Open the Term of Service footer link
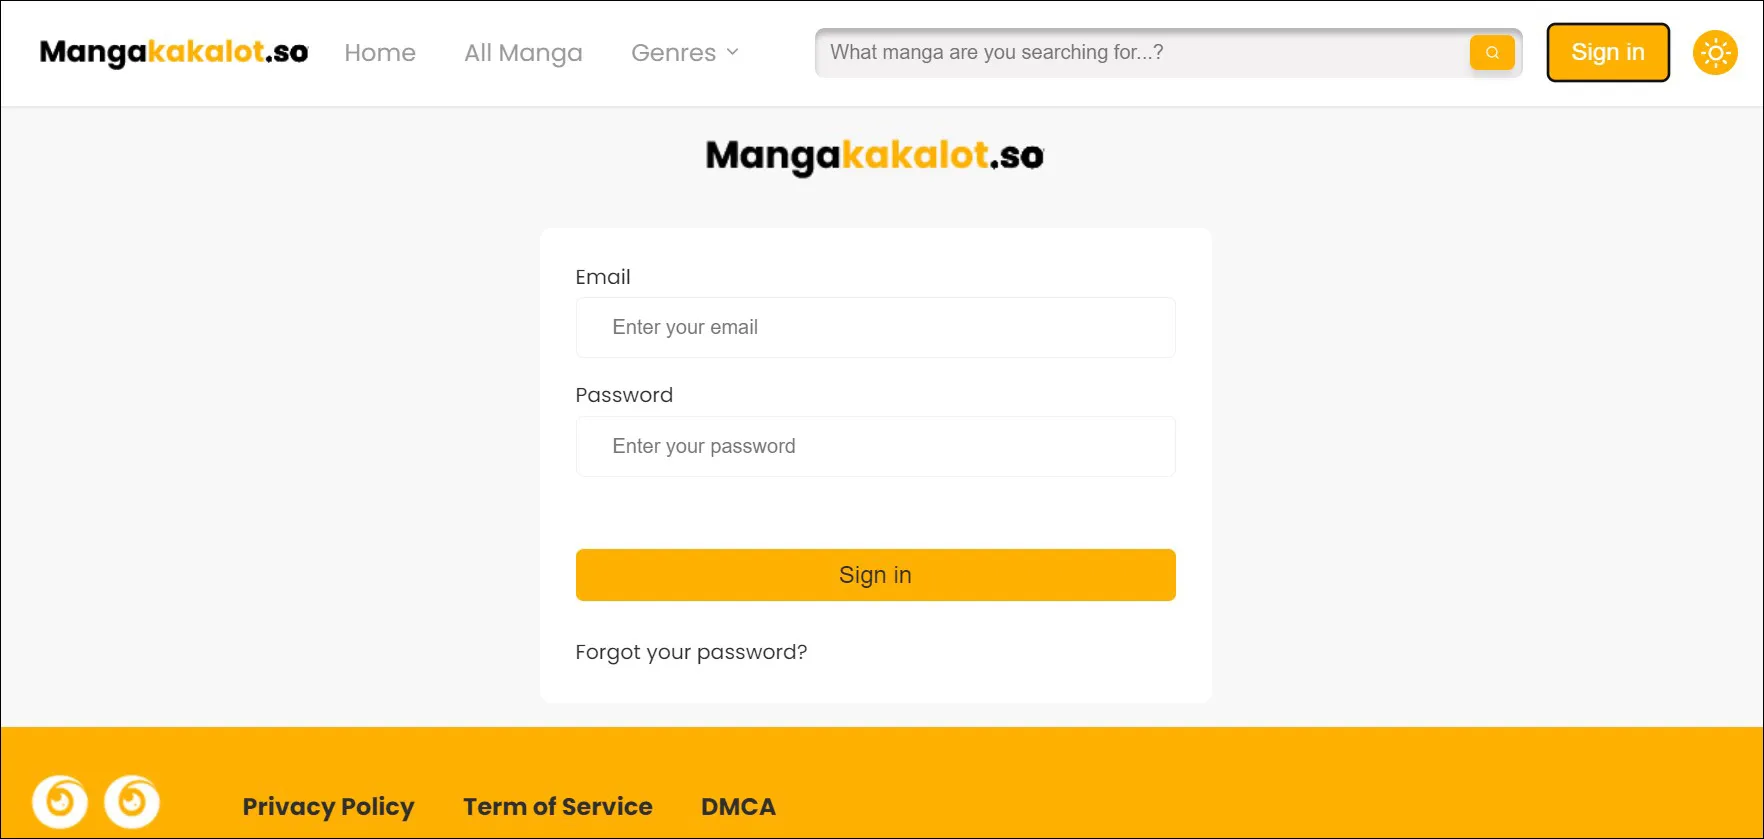The image size is (1764, 839). 557,807
